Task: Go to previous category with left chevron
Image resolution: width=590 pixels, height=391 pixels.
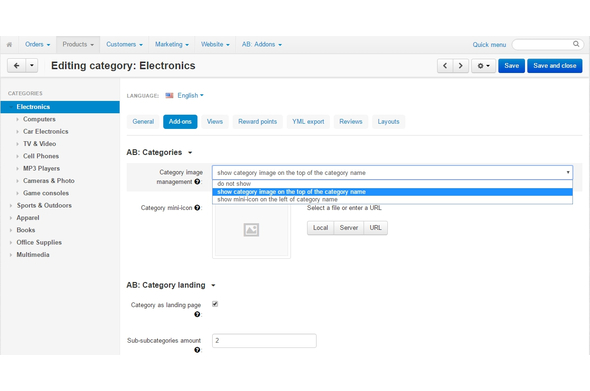Action: pos(445,65)
